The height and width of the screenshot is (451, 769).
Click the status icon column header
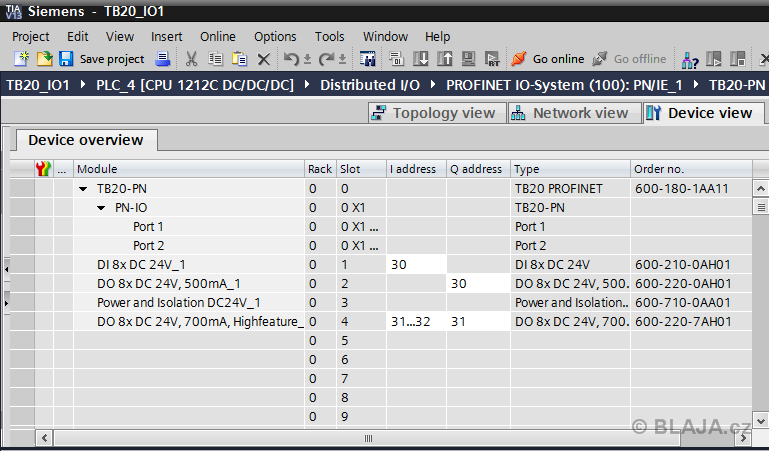tap(44, 169)
